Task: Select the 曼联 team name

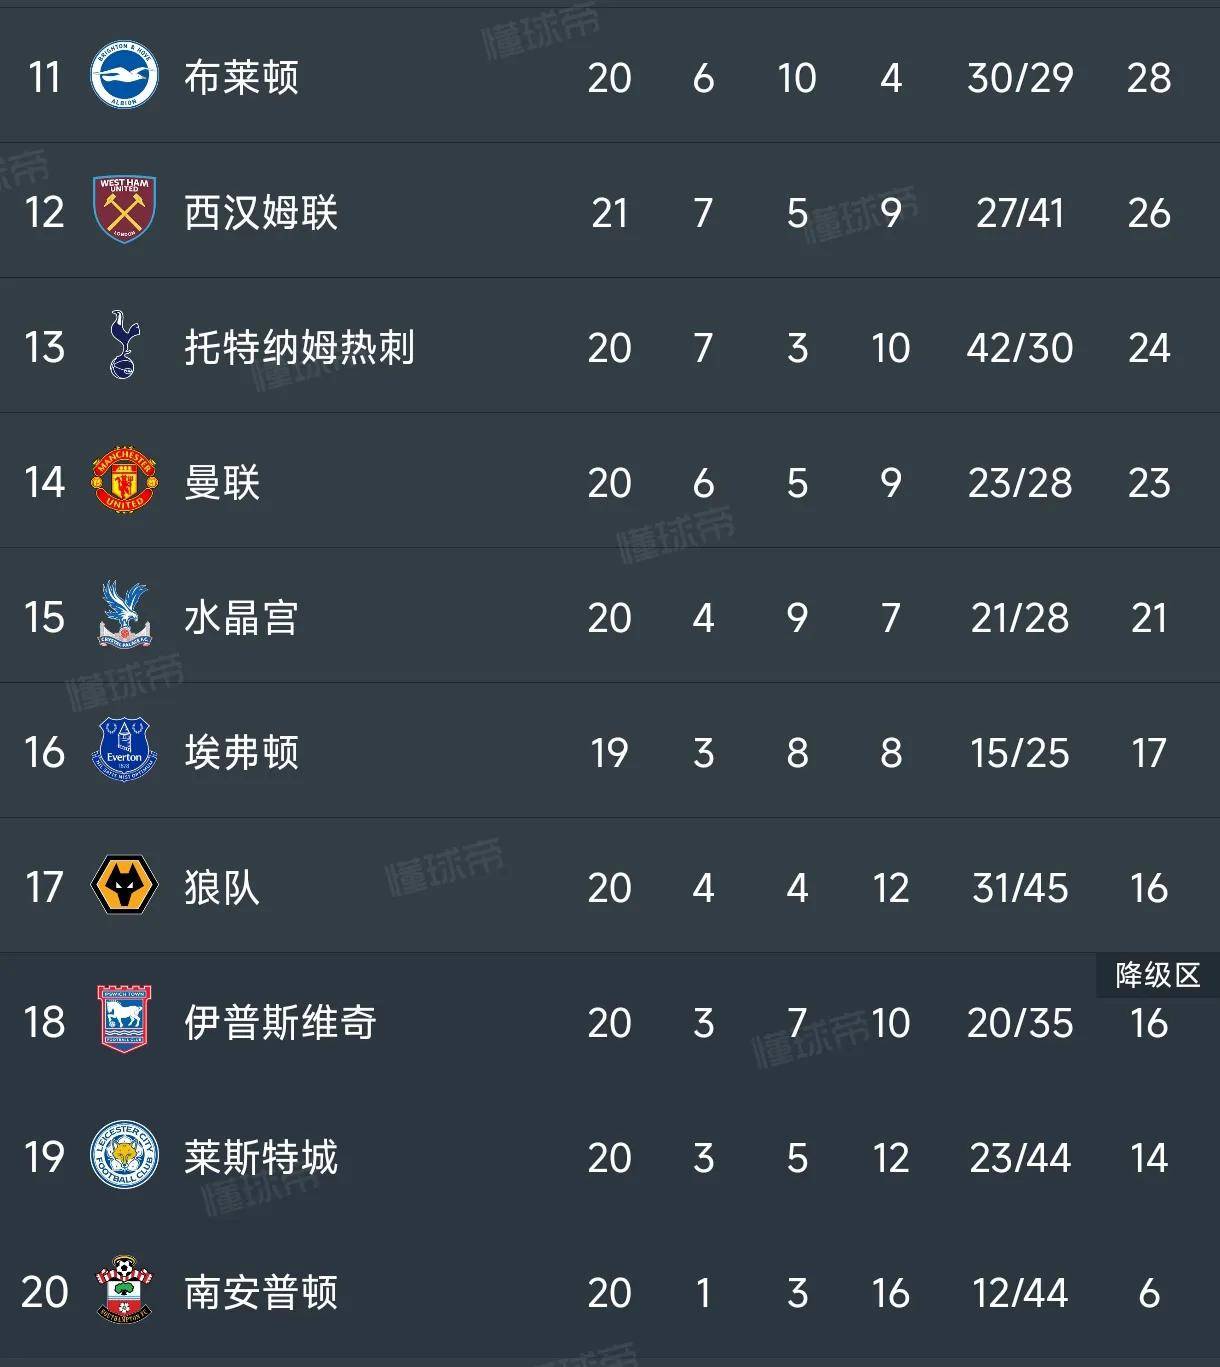Action: point(222,482)
